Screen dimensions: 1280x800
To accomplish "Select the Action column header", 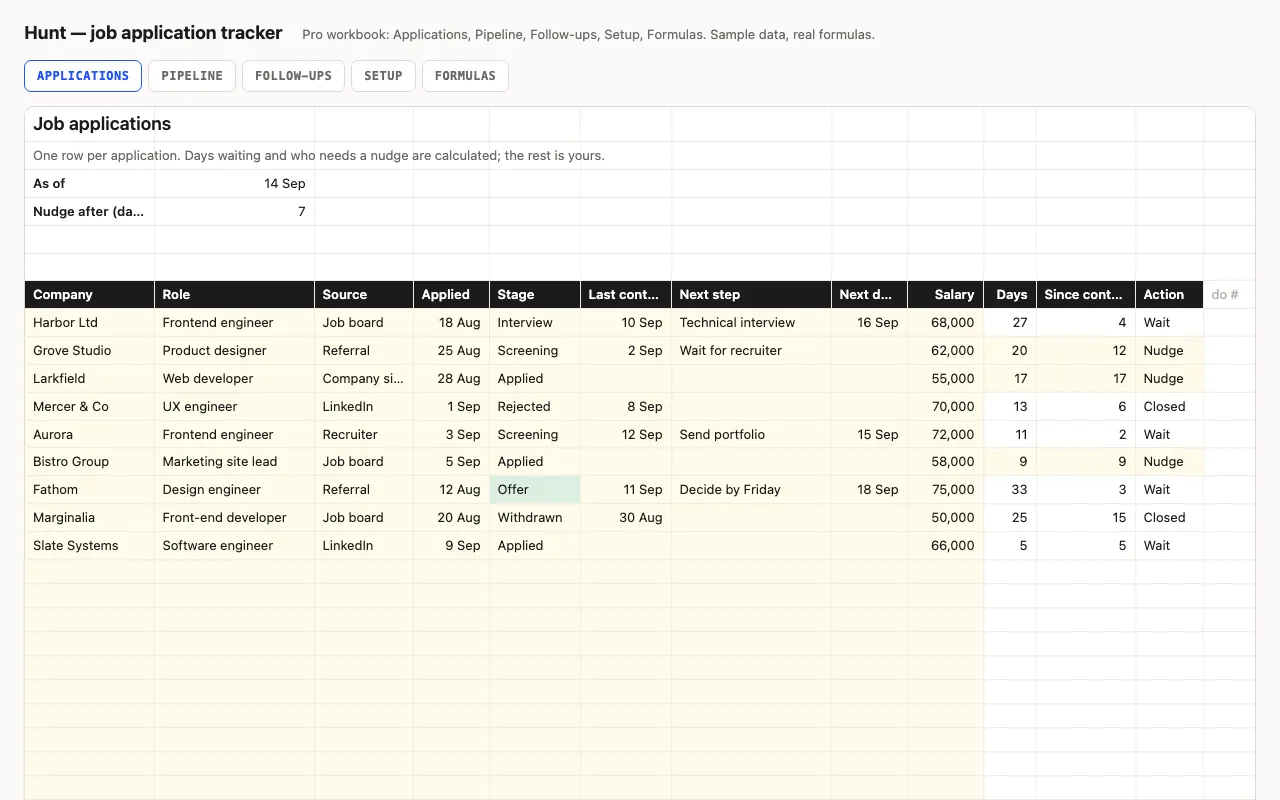I will click(1169, 295).
